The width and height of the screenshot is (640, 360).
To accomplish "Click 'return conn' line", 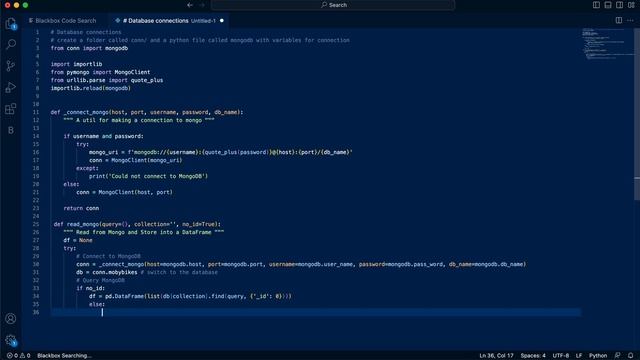I will [x=81, y=208].
